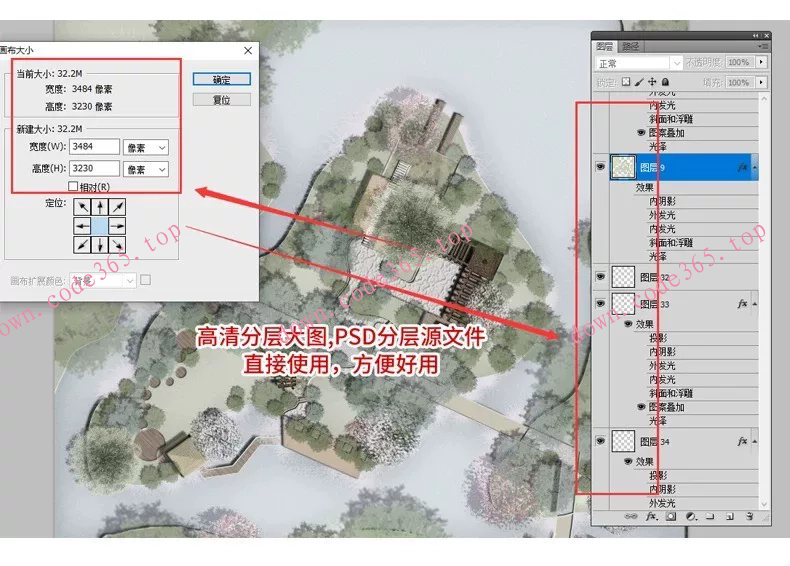This screenshot has height=566, width=790.
Task: Click fx badge on 图层 34 row
Action: point(742,442)
